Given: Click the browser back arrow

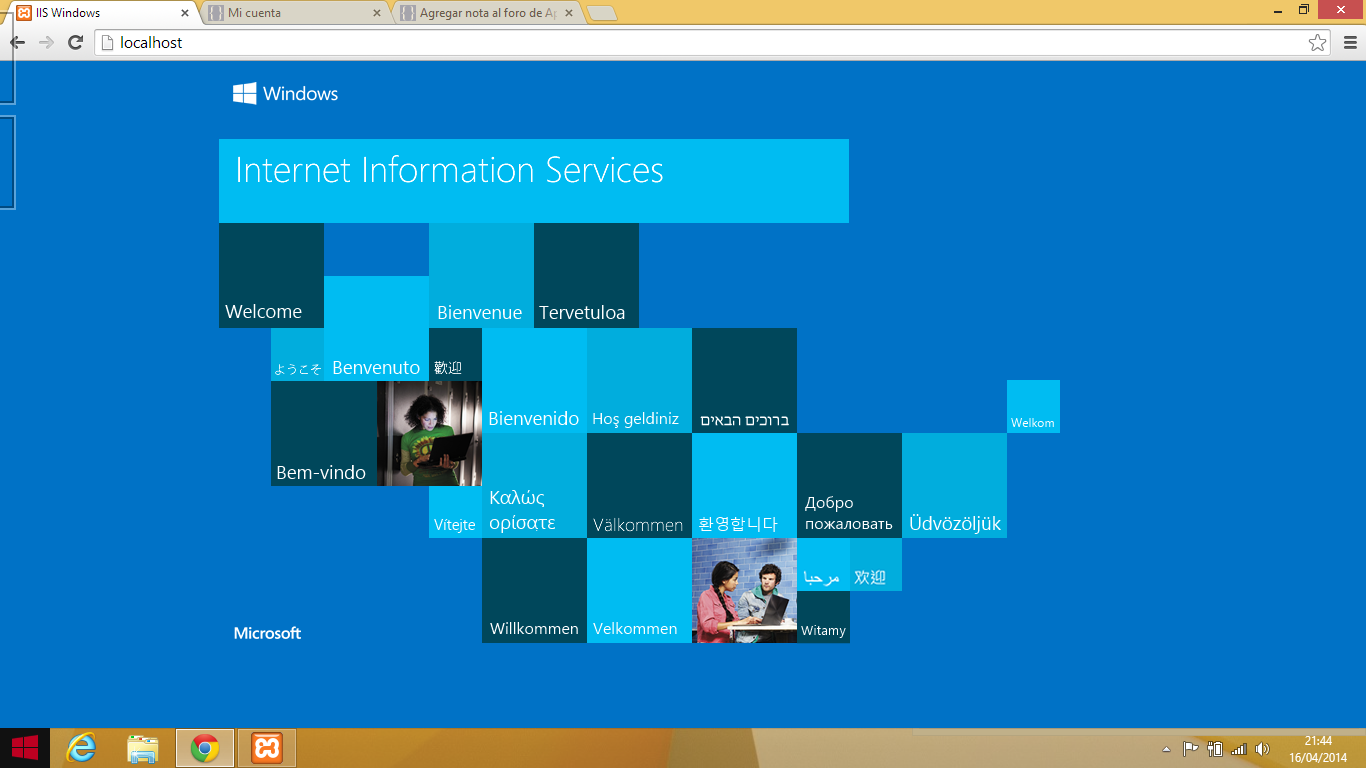Looking at the screenshot, I should click(x=17, y=42).
